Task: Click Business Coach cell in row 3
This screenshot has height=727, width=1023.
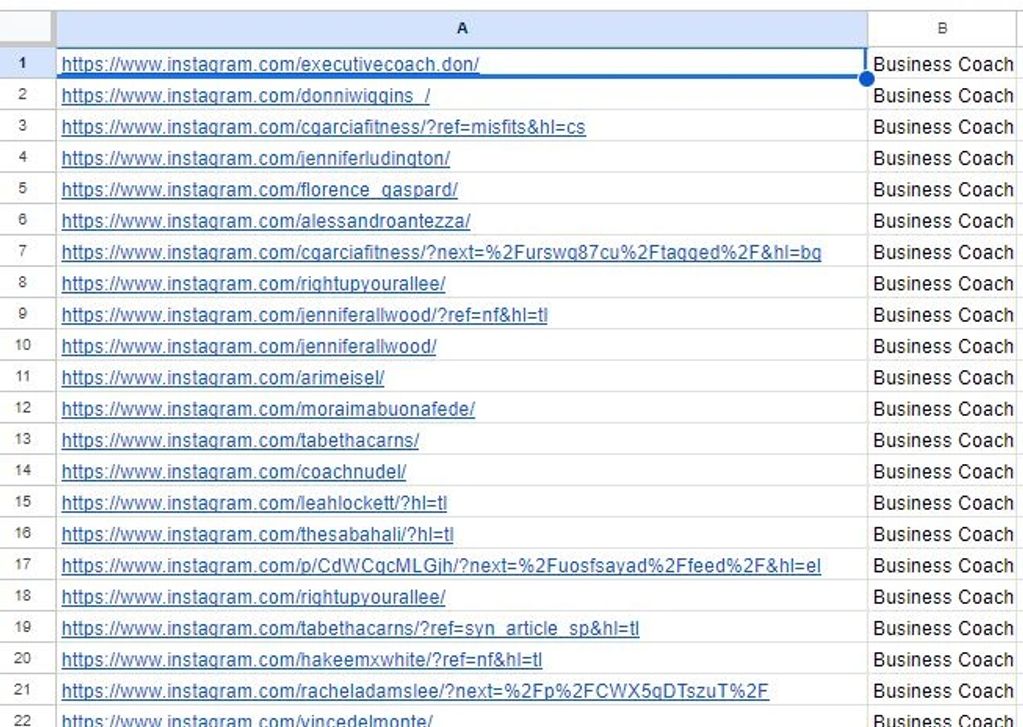Action: click(942, 127)
